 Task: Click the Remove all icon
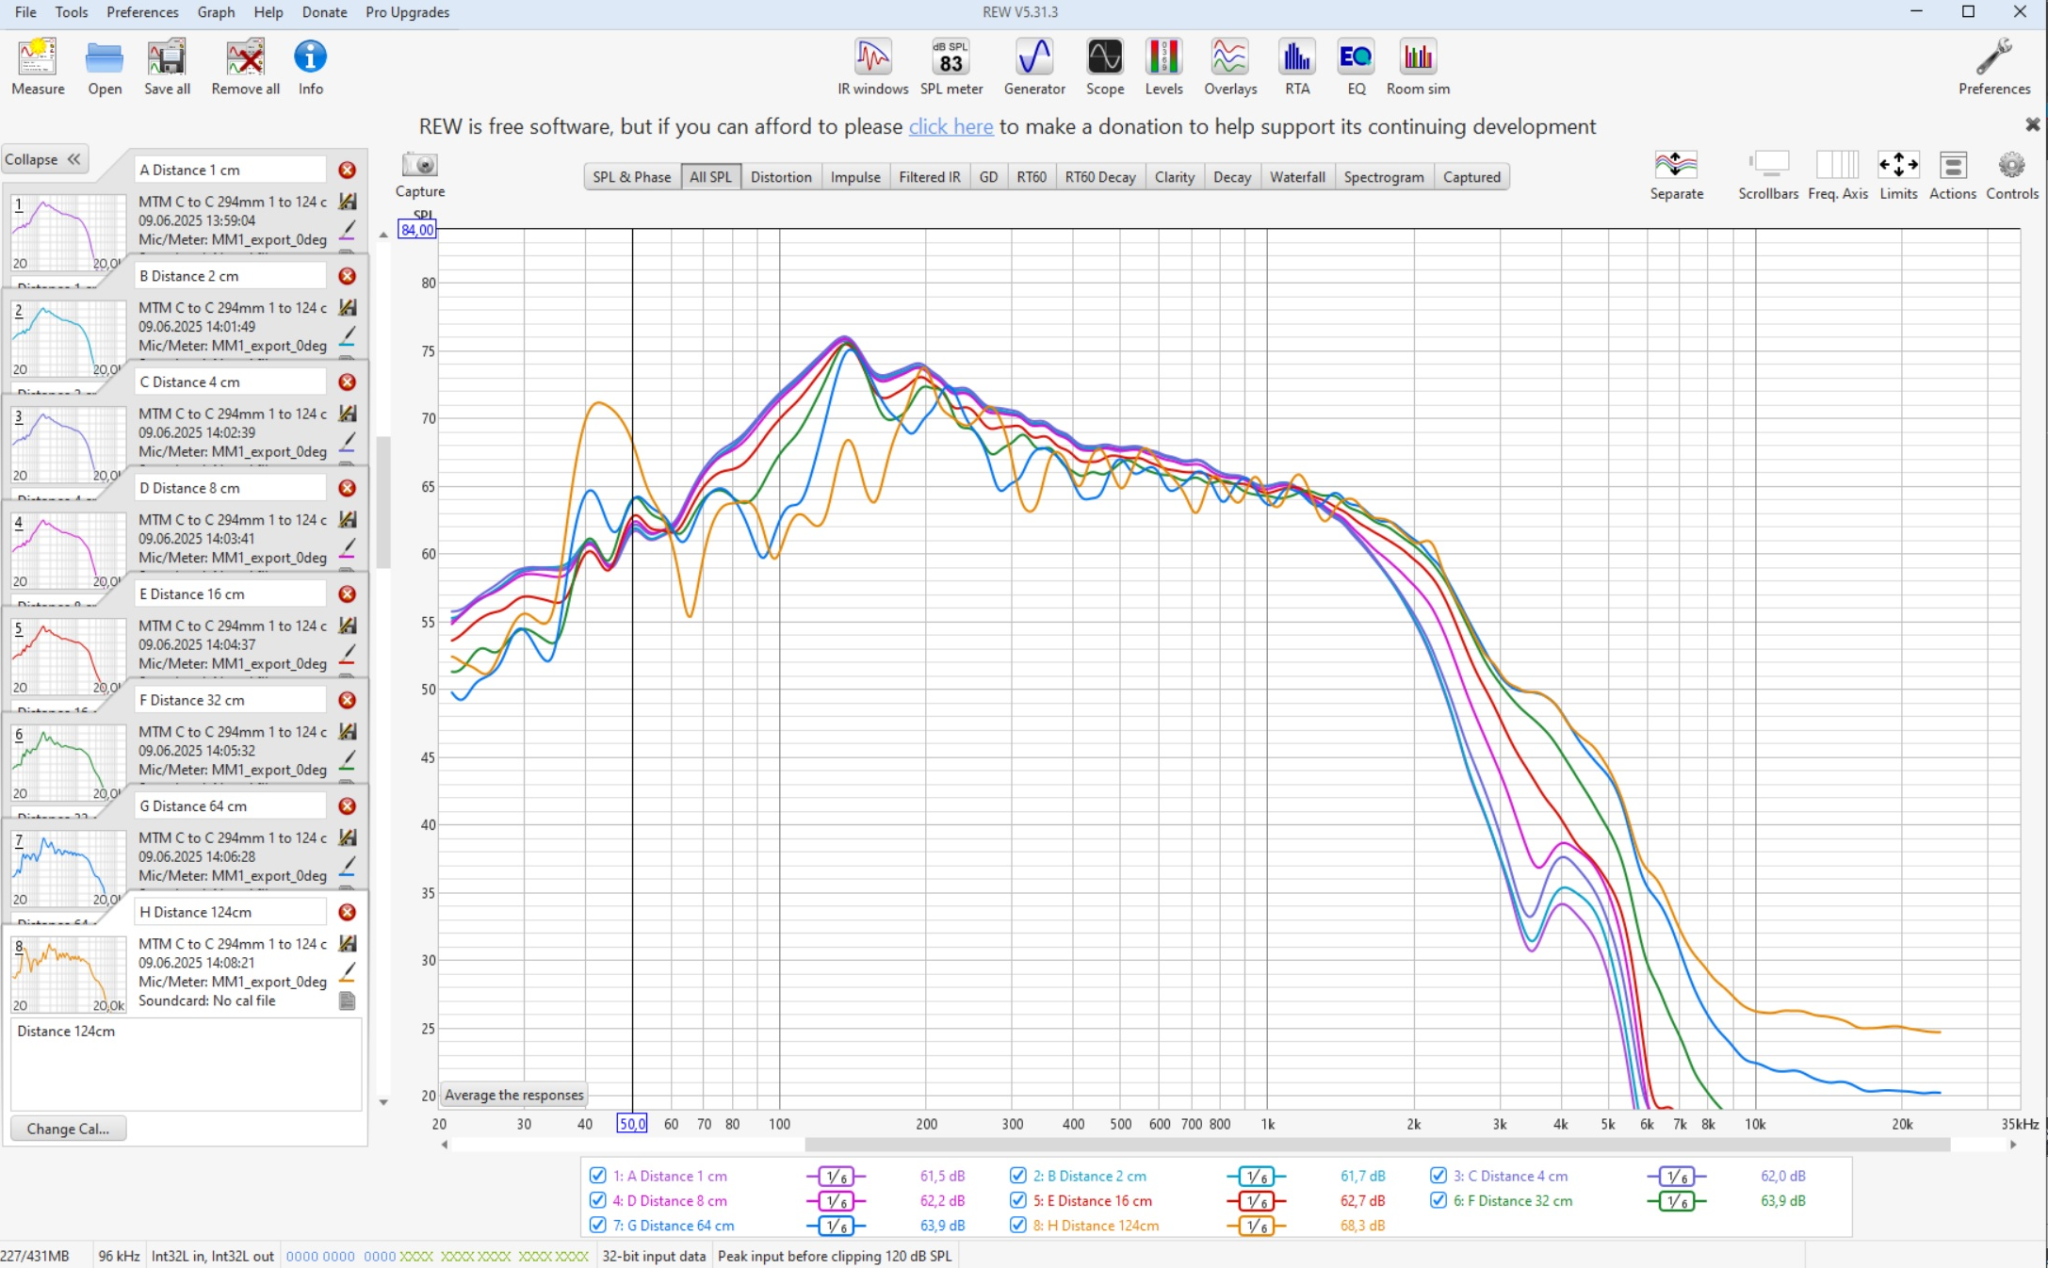click(x=245, y=67)
